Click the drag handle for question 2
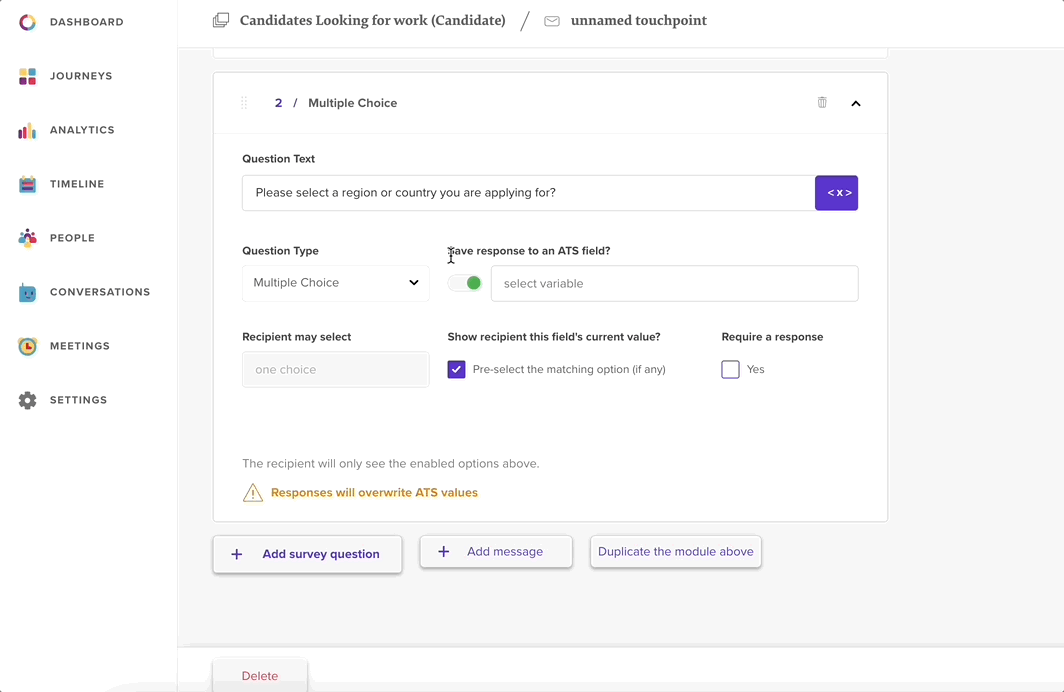The width and height of the screenshot is (1064, 692). coord(244,103)
